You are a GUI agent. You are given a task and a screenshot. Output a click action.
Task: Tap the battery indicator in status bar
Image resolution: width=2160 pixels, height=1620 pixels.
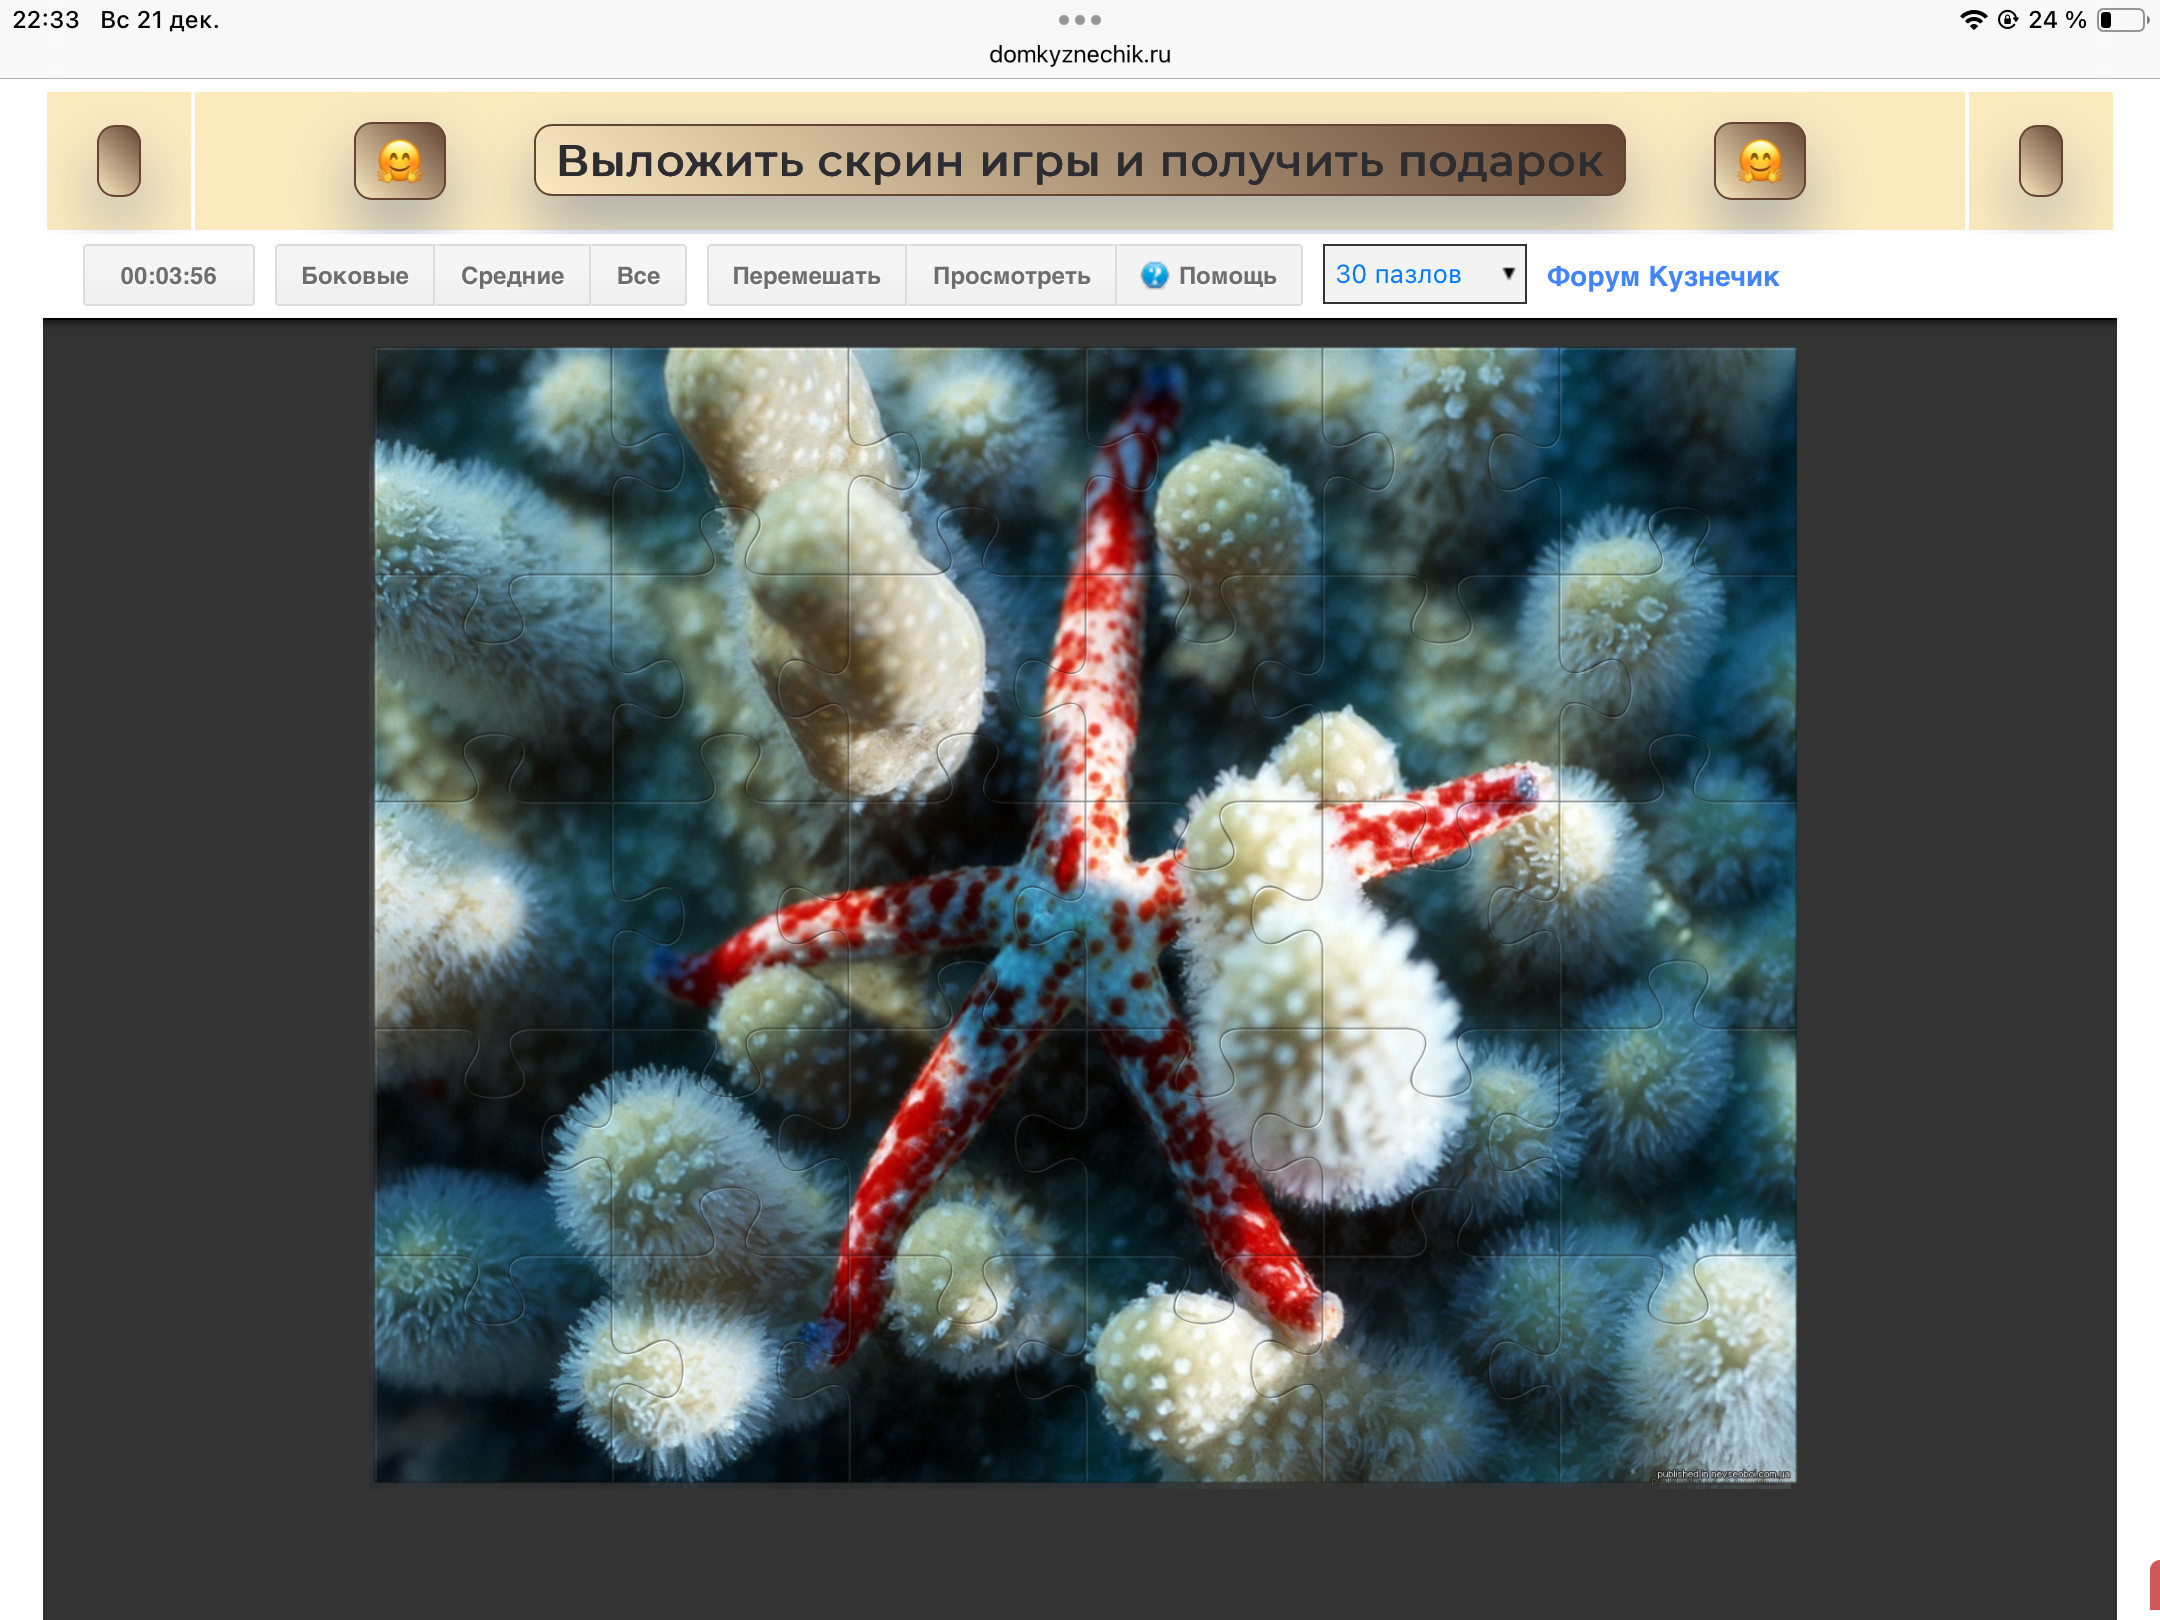(2121, 20)
